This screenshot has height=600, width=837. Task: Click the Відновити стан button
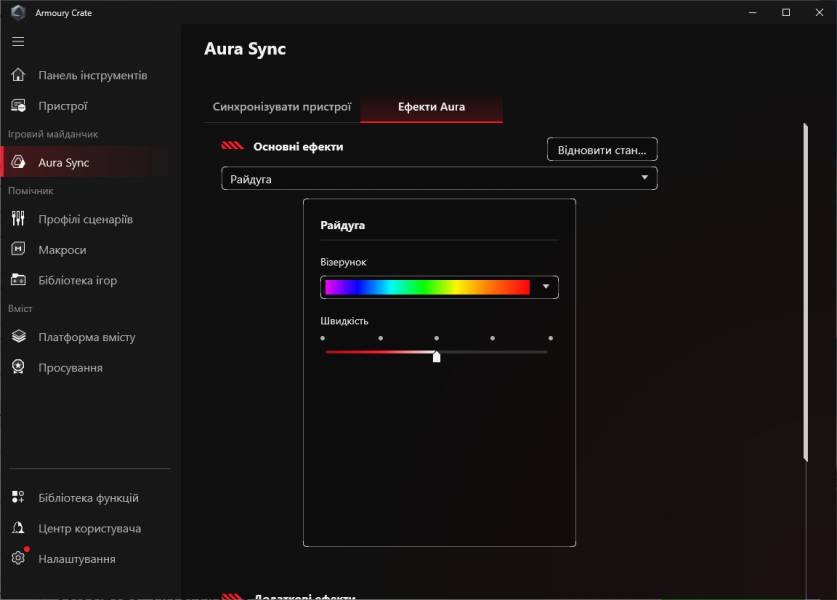pos(601,150)
